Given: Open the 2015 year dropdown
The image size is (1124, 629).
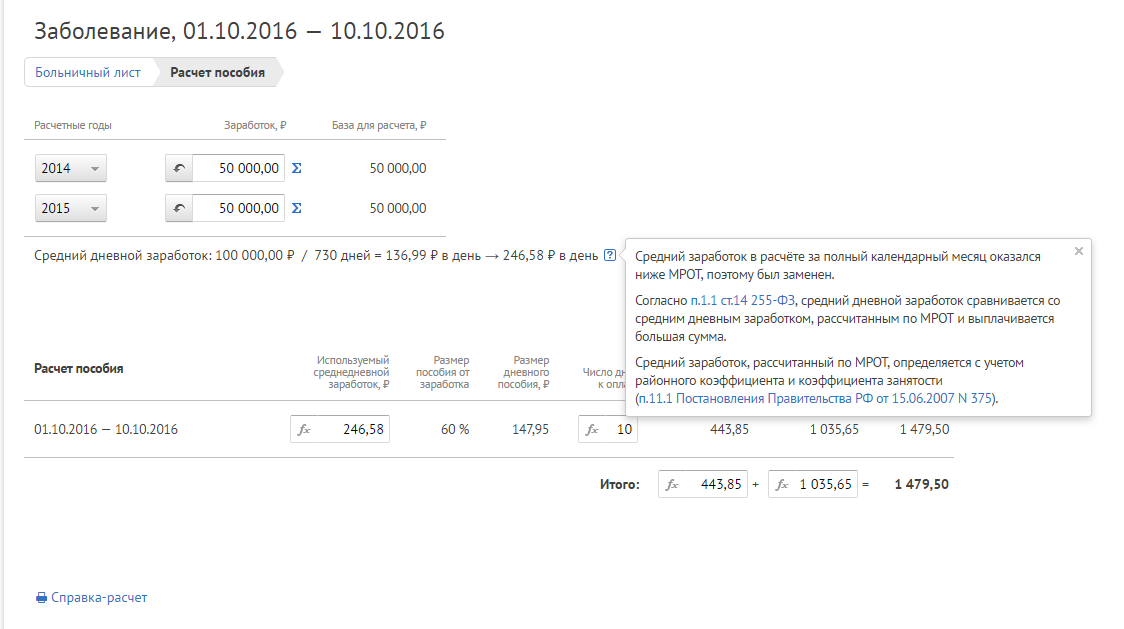Looking at the screenshot, I should click(71, 209).
